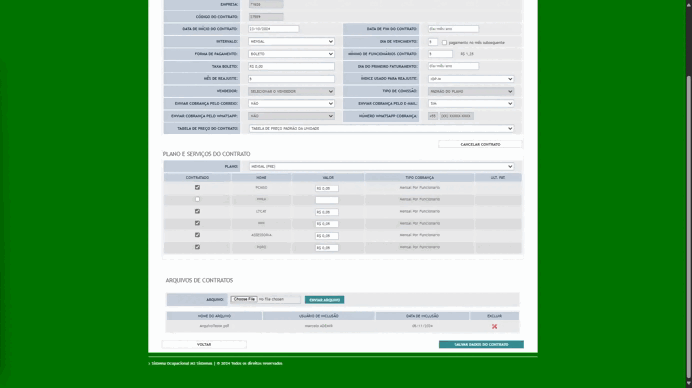Image resolution: width=692 pixels, height=388 pixels.
Task: Click the Enviar Arquivo button
Action: [x=324, y=300]
